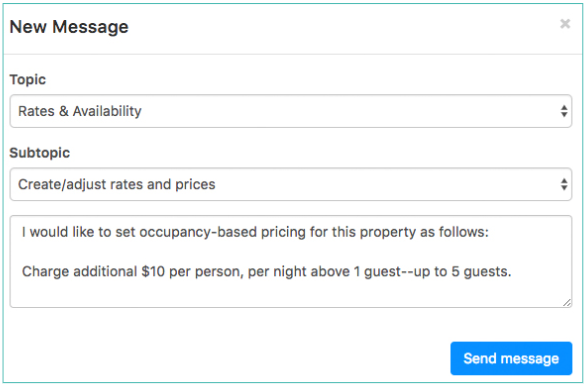Send the message
Image resolution: width=586 pixels, height=386 pixels.
click(x=511, y=358)
